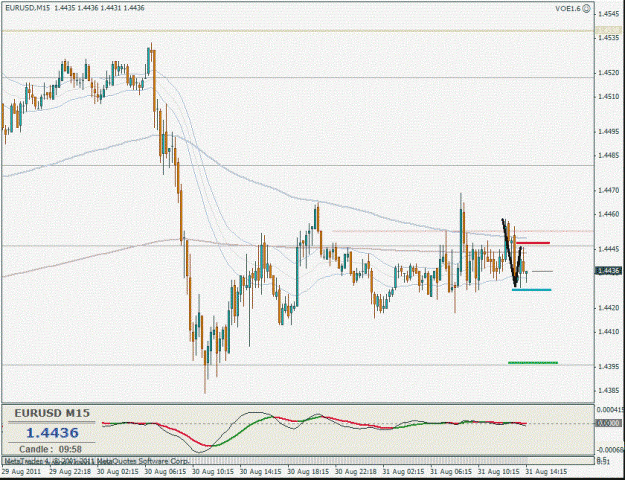
Task: Select the thin pink dotted horizontal line near 1.4453
Action: click(462, 231)
